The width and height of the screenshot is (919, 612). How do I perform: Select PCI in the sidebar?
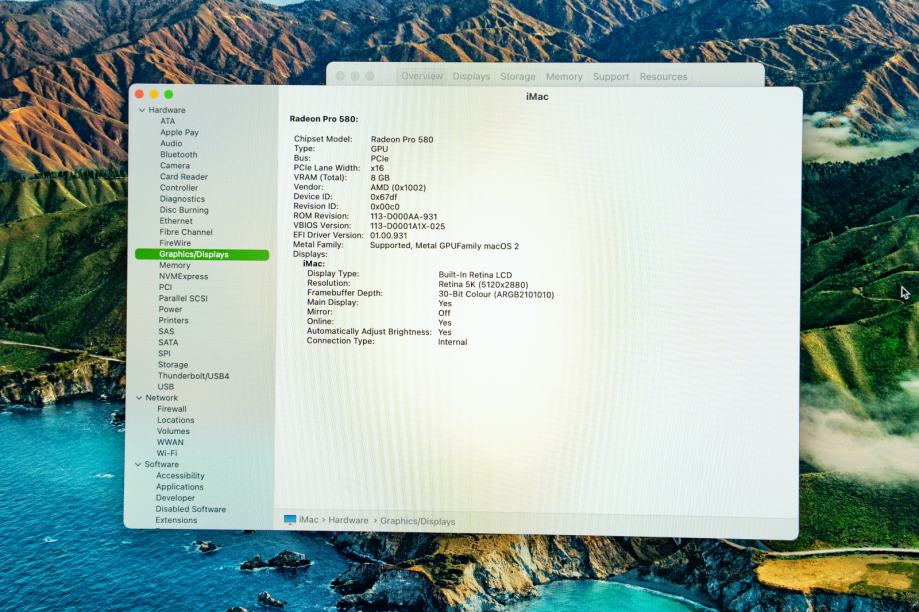tap(165, 287)
